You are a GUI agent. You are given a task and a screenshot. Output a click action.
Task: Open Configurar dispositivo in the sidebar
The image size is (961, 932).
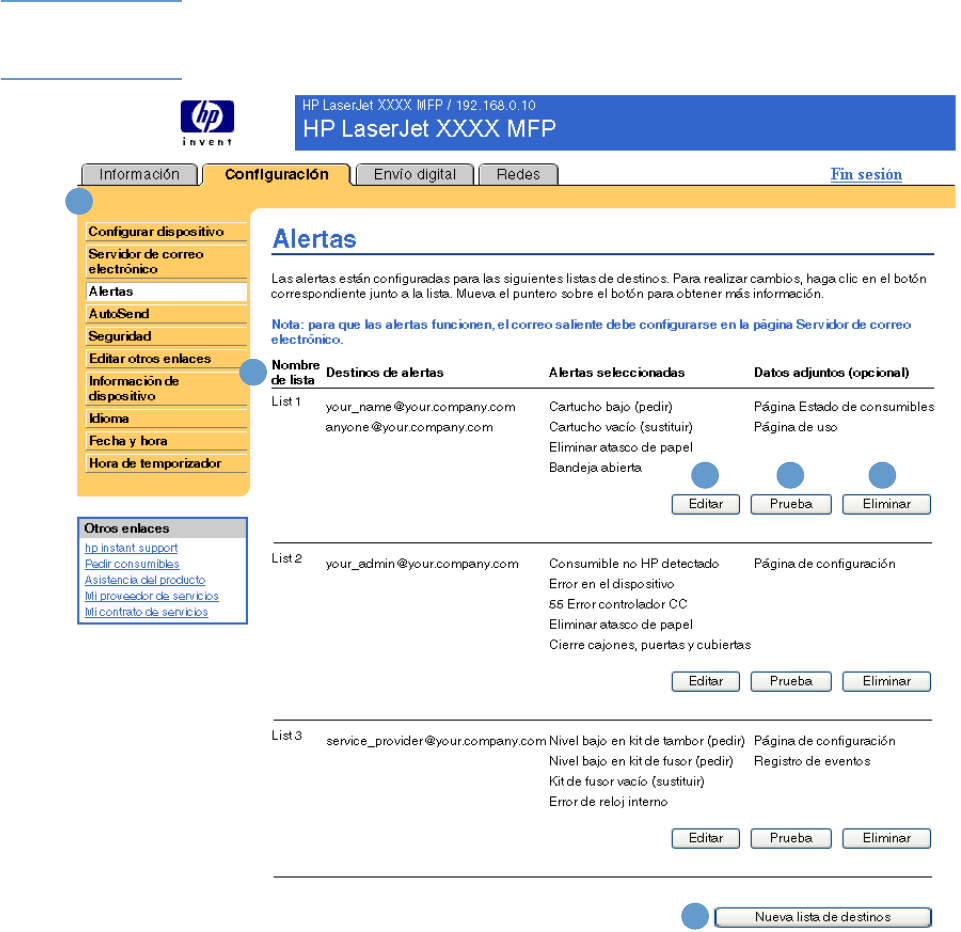tap(166, 232)
